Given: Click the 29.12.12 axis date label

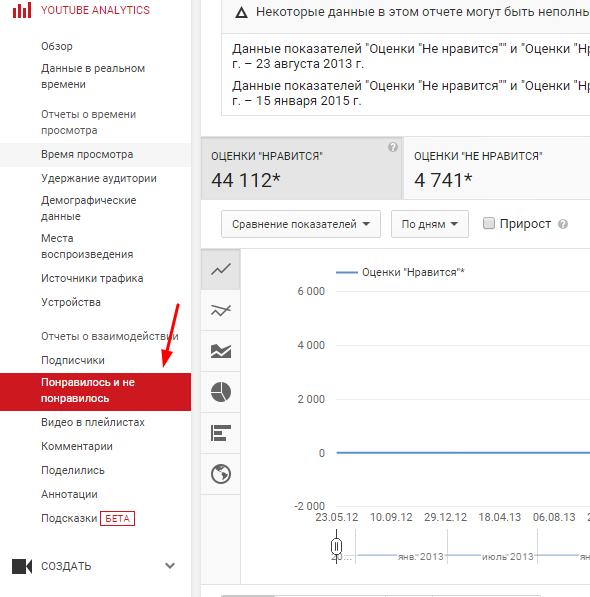Looking at the screenshot, I should (445, 517).
